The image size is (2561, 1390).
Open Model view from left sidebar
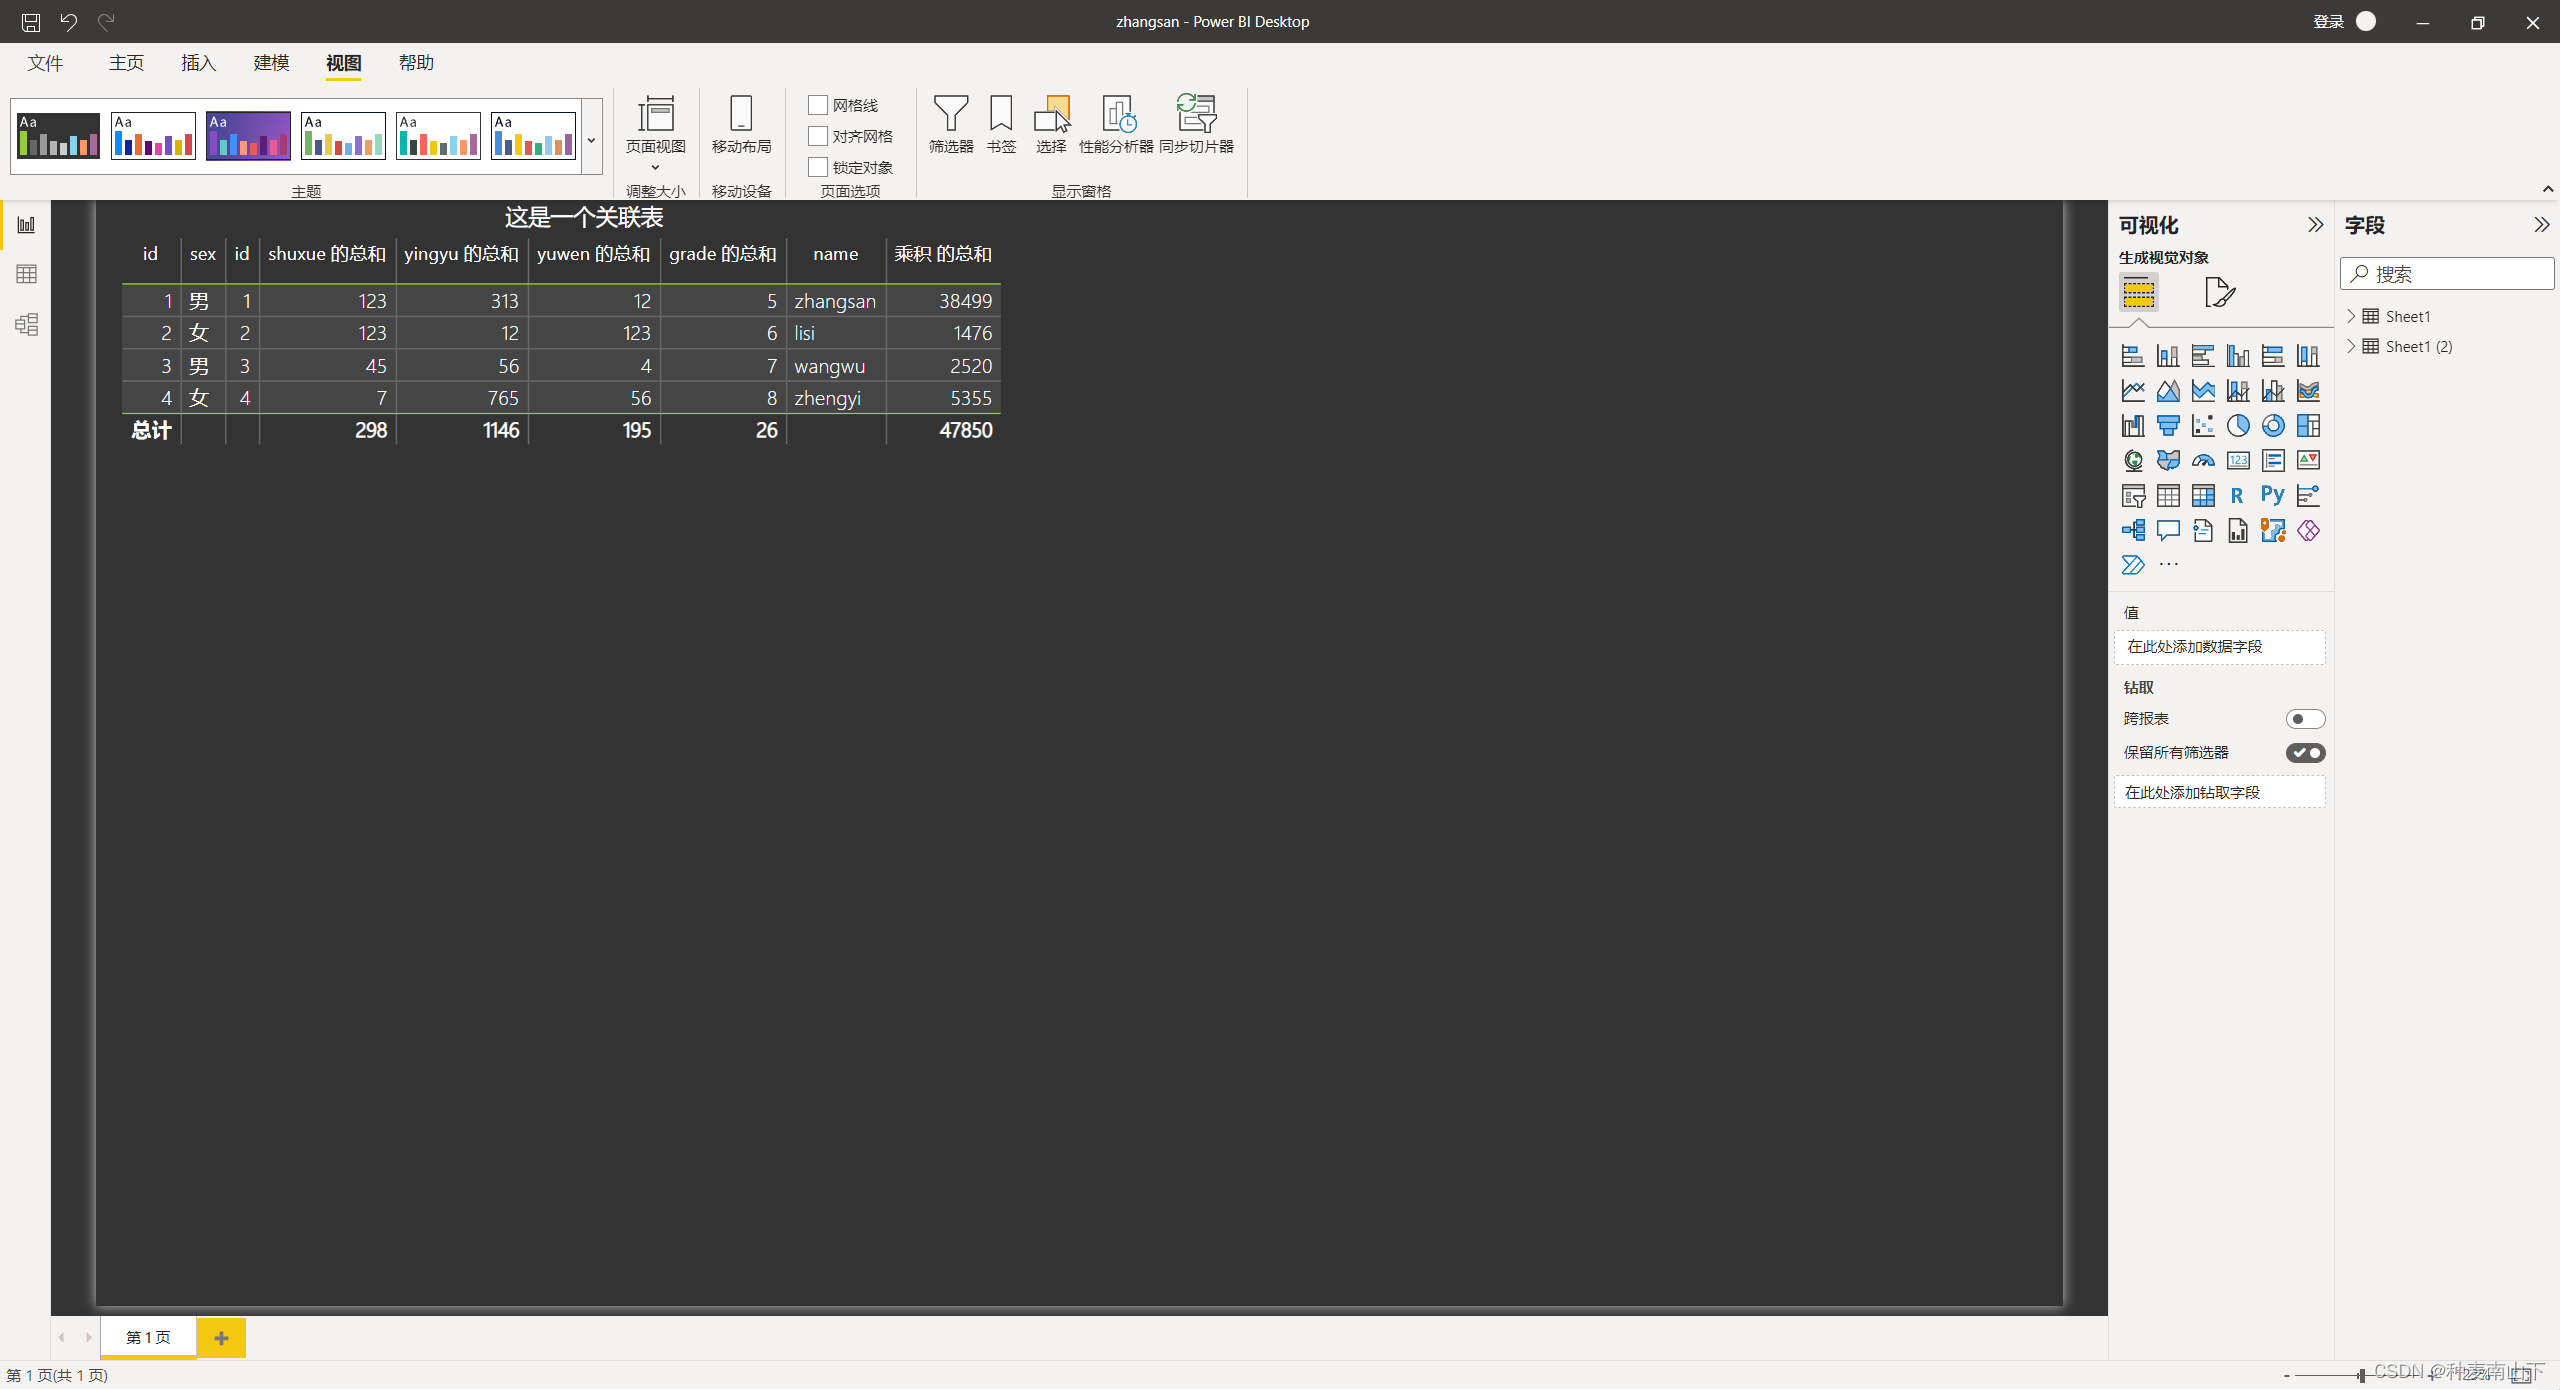click(x=26, y=324)
